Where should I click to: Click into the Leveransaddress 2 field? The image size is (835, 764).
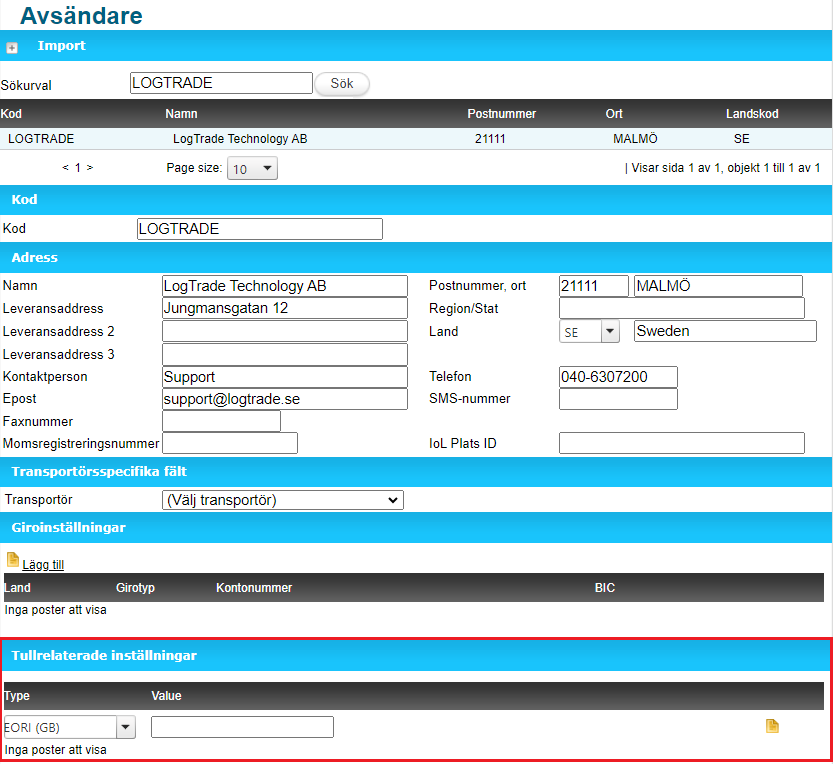(284, 331)
